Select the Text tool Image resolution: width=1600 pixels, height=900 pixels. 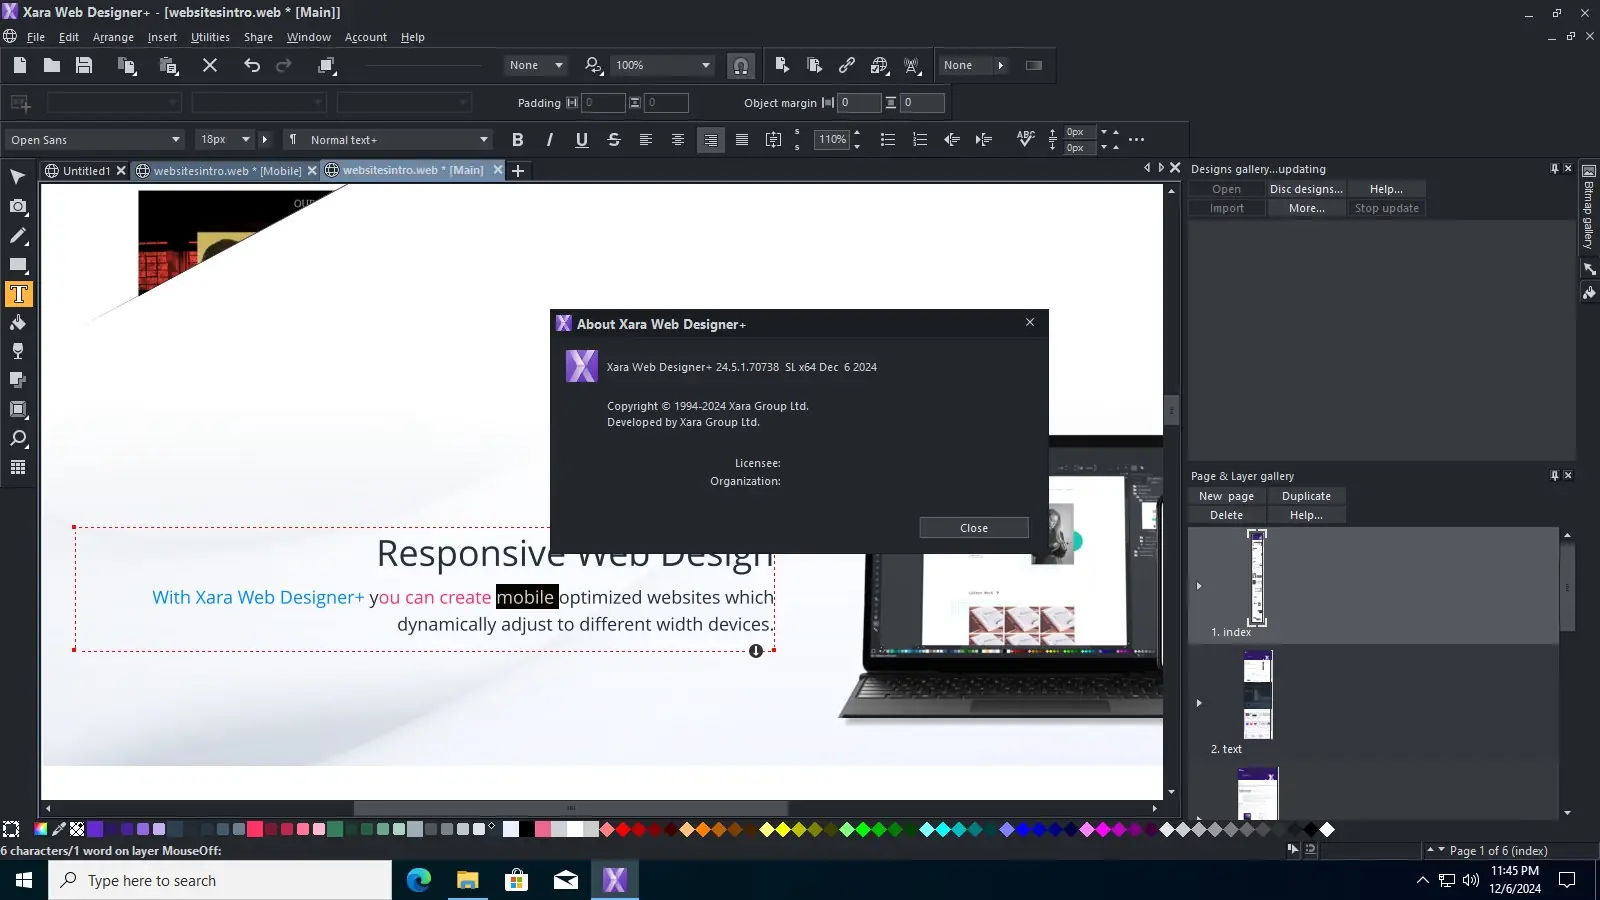pyautogui.click(x=18, y=294)
